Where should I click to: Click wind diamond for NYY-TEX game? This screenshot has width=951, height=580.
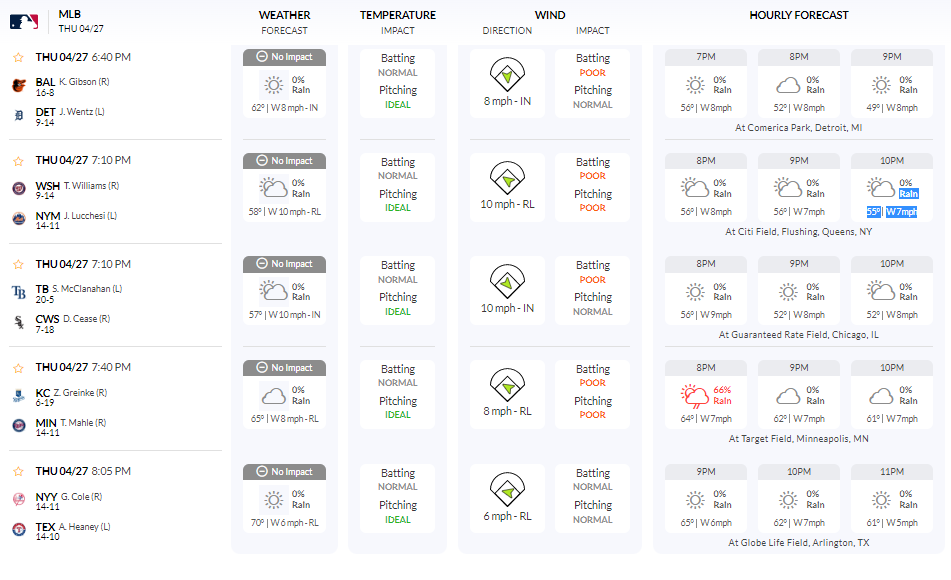[x=507, y=489]
